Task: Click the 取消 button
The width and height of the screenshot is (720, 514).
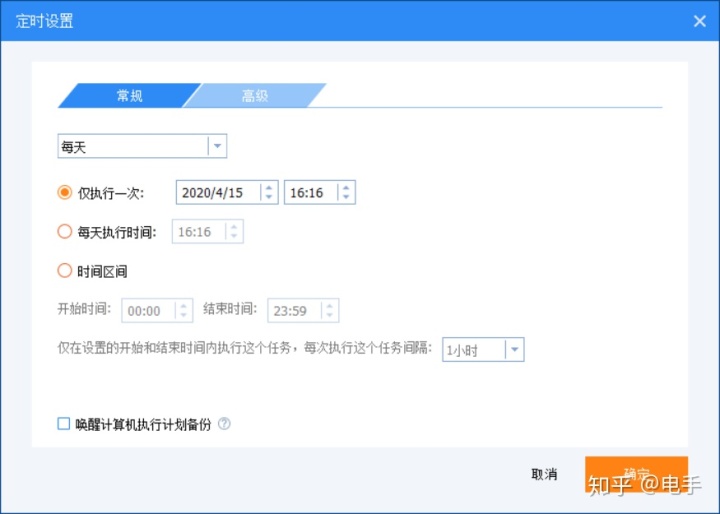Action: pyautogui.click(x=544, y=474)
